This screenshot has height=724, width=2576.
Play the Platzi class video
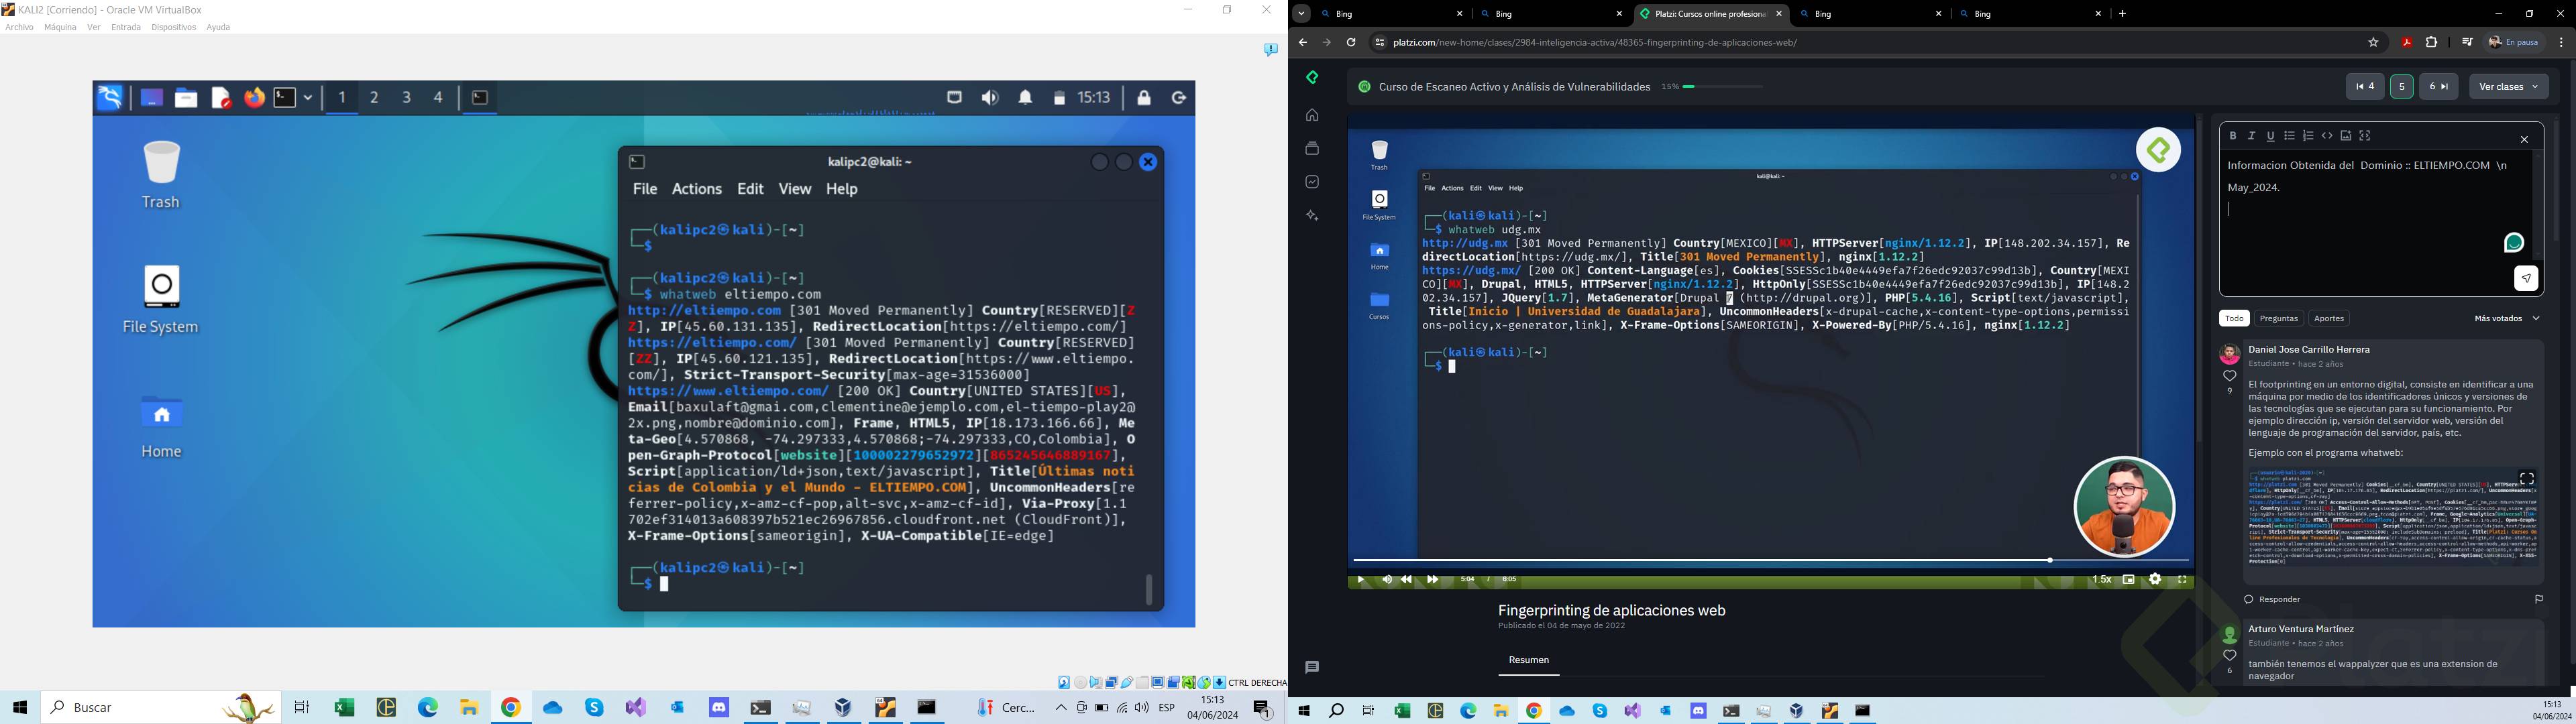(x=1360, y=580)
